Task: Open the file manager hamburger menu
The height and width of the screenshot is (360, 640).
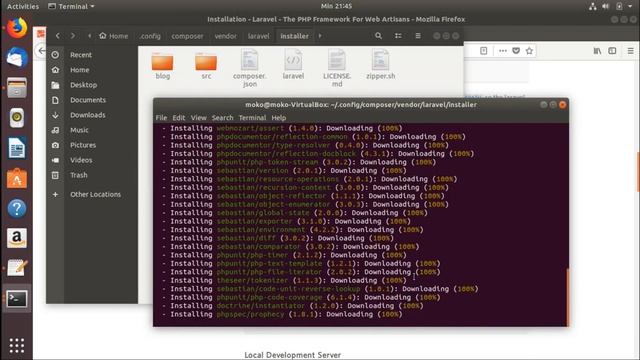Action: (x=418, y=36)
